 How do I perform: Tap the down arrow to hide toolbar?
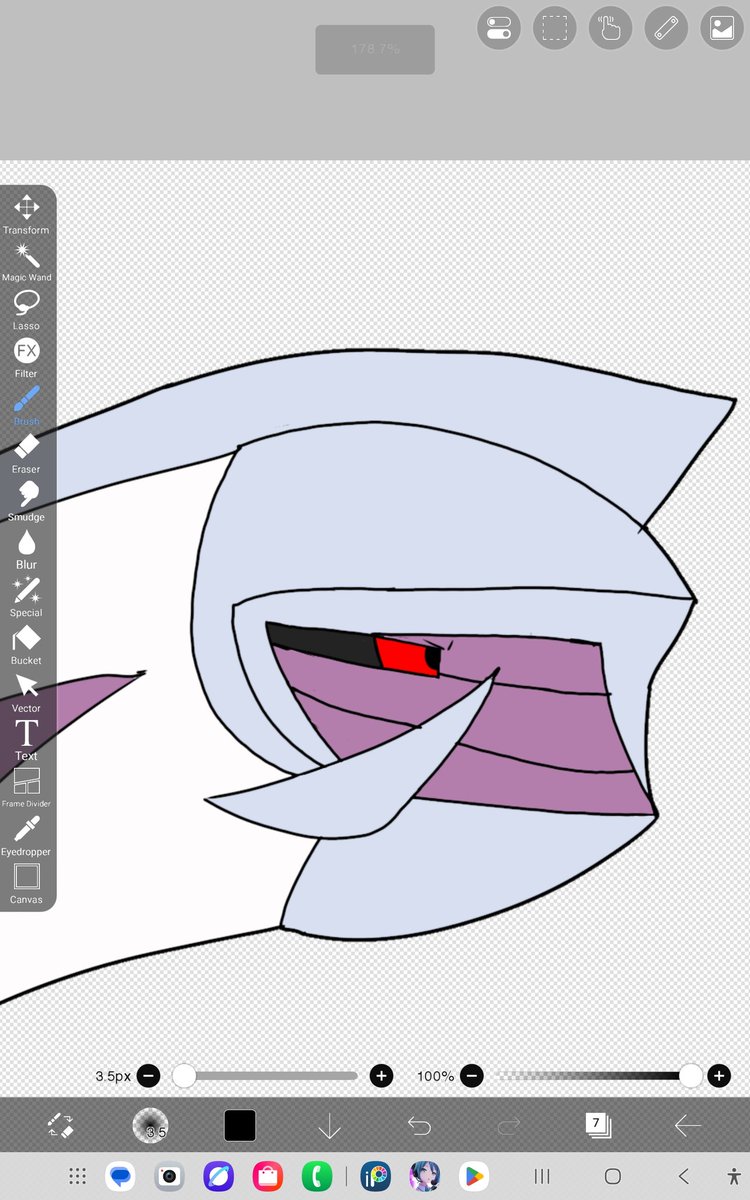coord(330,1127)
